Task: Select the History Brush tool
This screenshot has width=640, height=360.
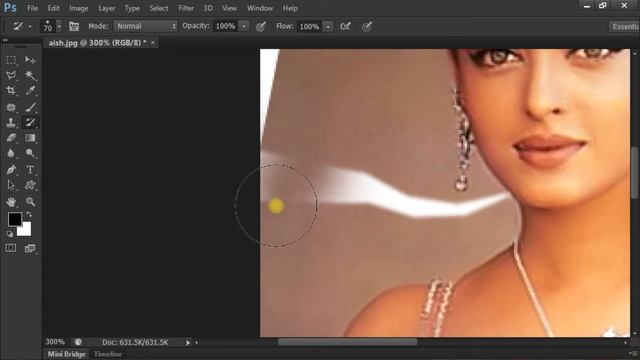Action: coord(30,122)
